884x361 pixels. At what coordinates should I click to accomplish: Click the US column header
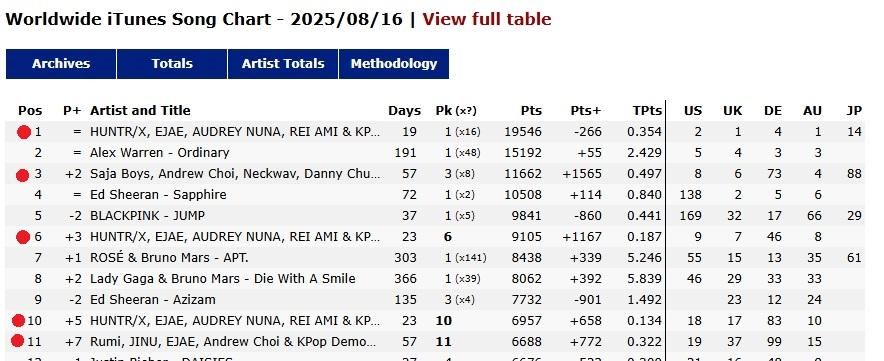[693, 111]
